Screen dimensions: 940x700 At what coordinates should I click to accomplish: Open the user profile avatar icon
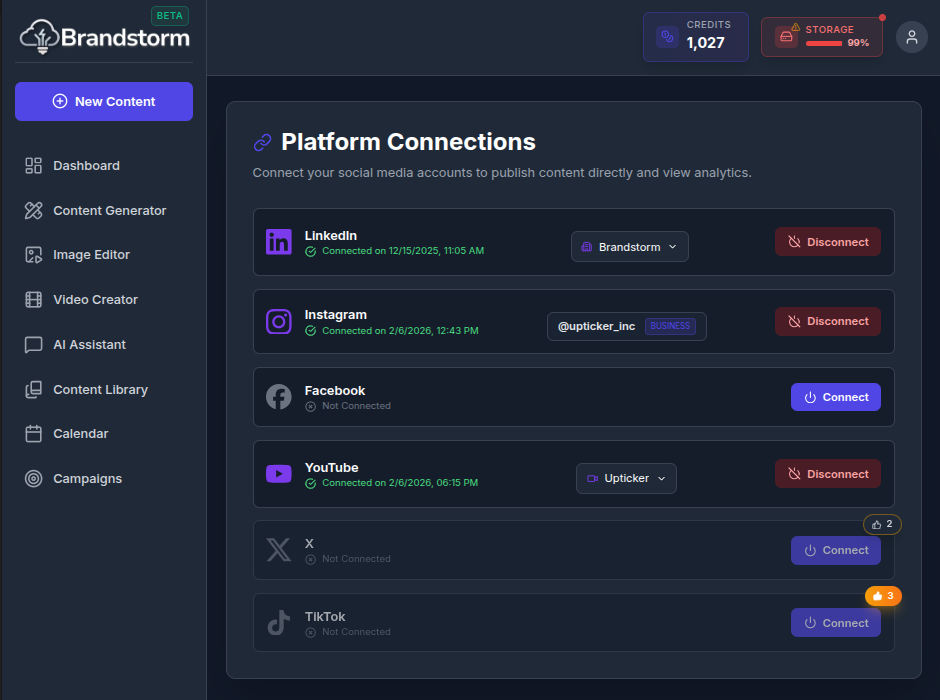[x=911, y=37]
